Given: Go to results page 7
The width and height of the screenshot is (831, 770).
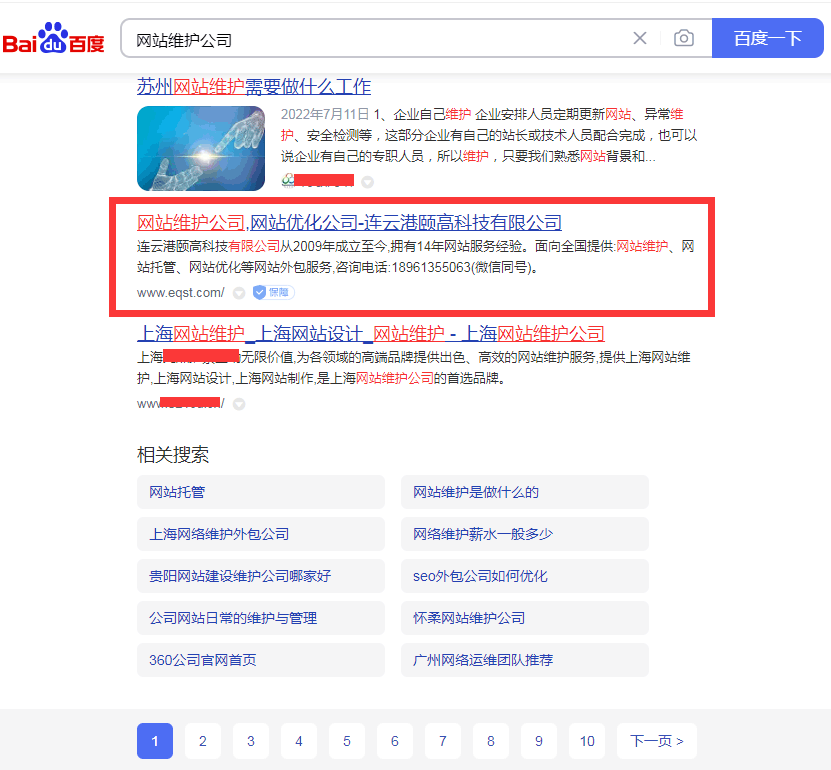Looking at the screenshot, I should (443, 741).
